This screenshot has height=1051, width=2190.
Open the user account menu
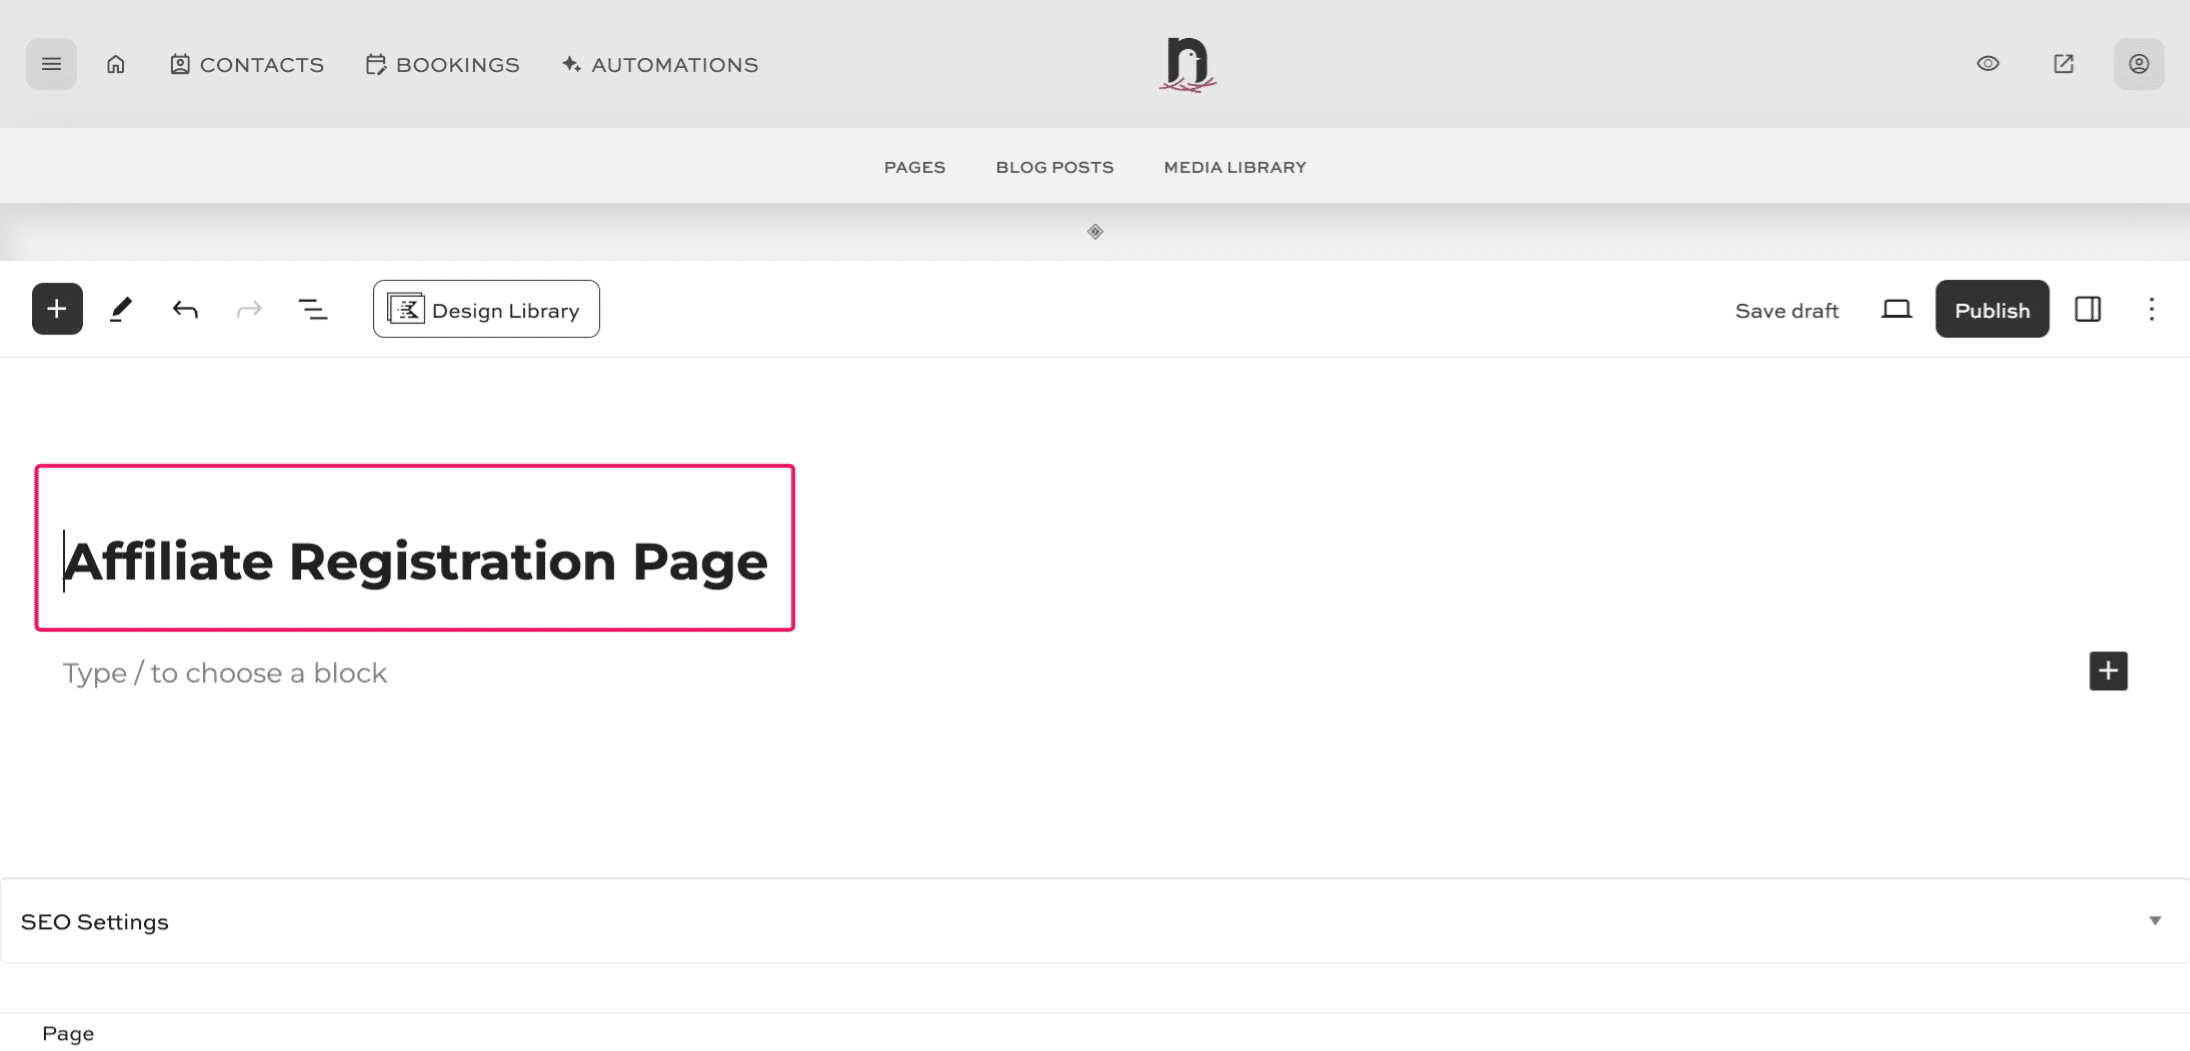point(2139,64)
